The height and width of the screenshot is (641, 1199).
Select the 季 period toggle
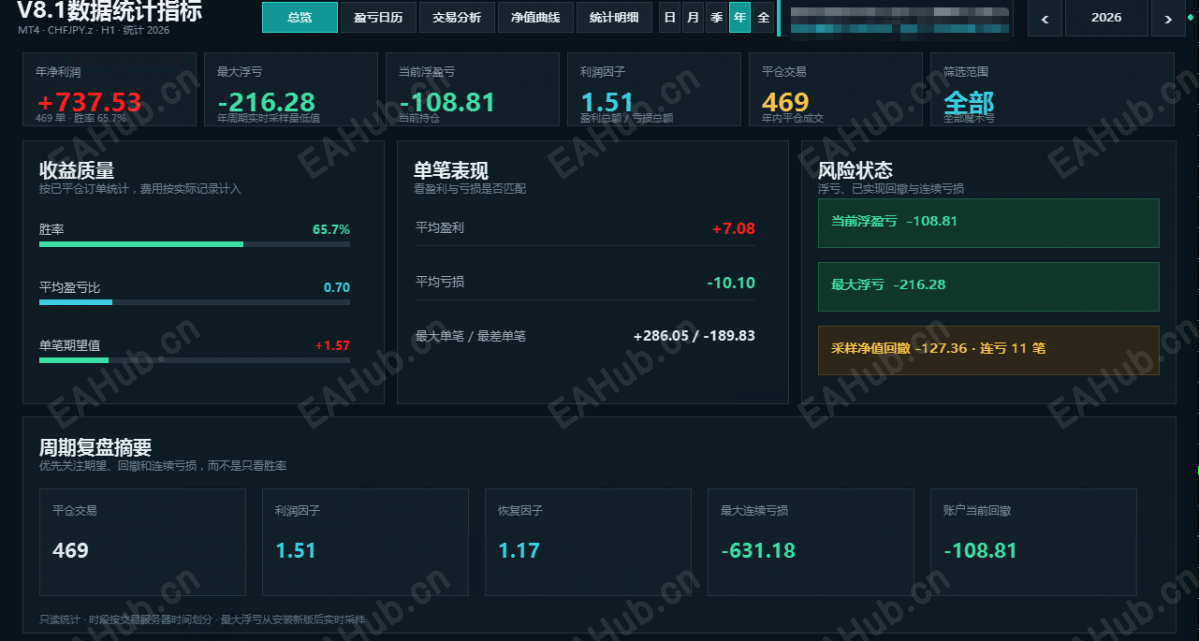pyautogui.click(x=716, y=18)
